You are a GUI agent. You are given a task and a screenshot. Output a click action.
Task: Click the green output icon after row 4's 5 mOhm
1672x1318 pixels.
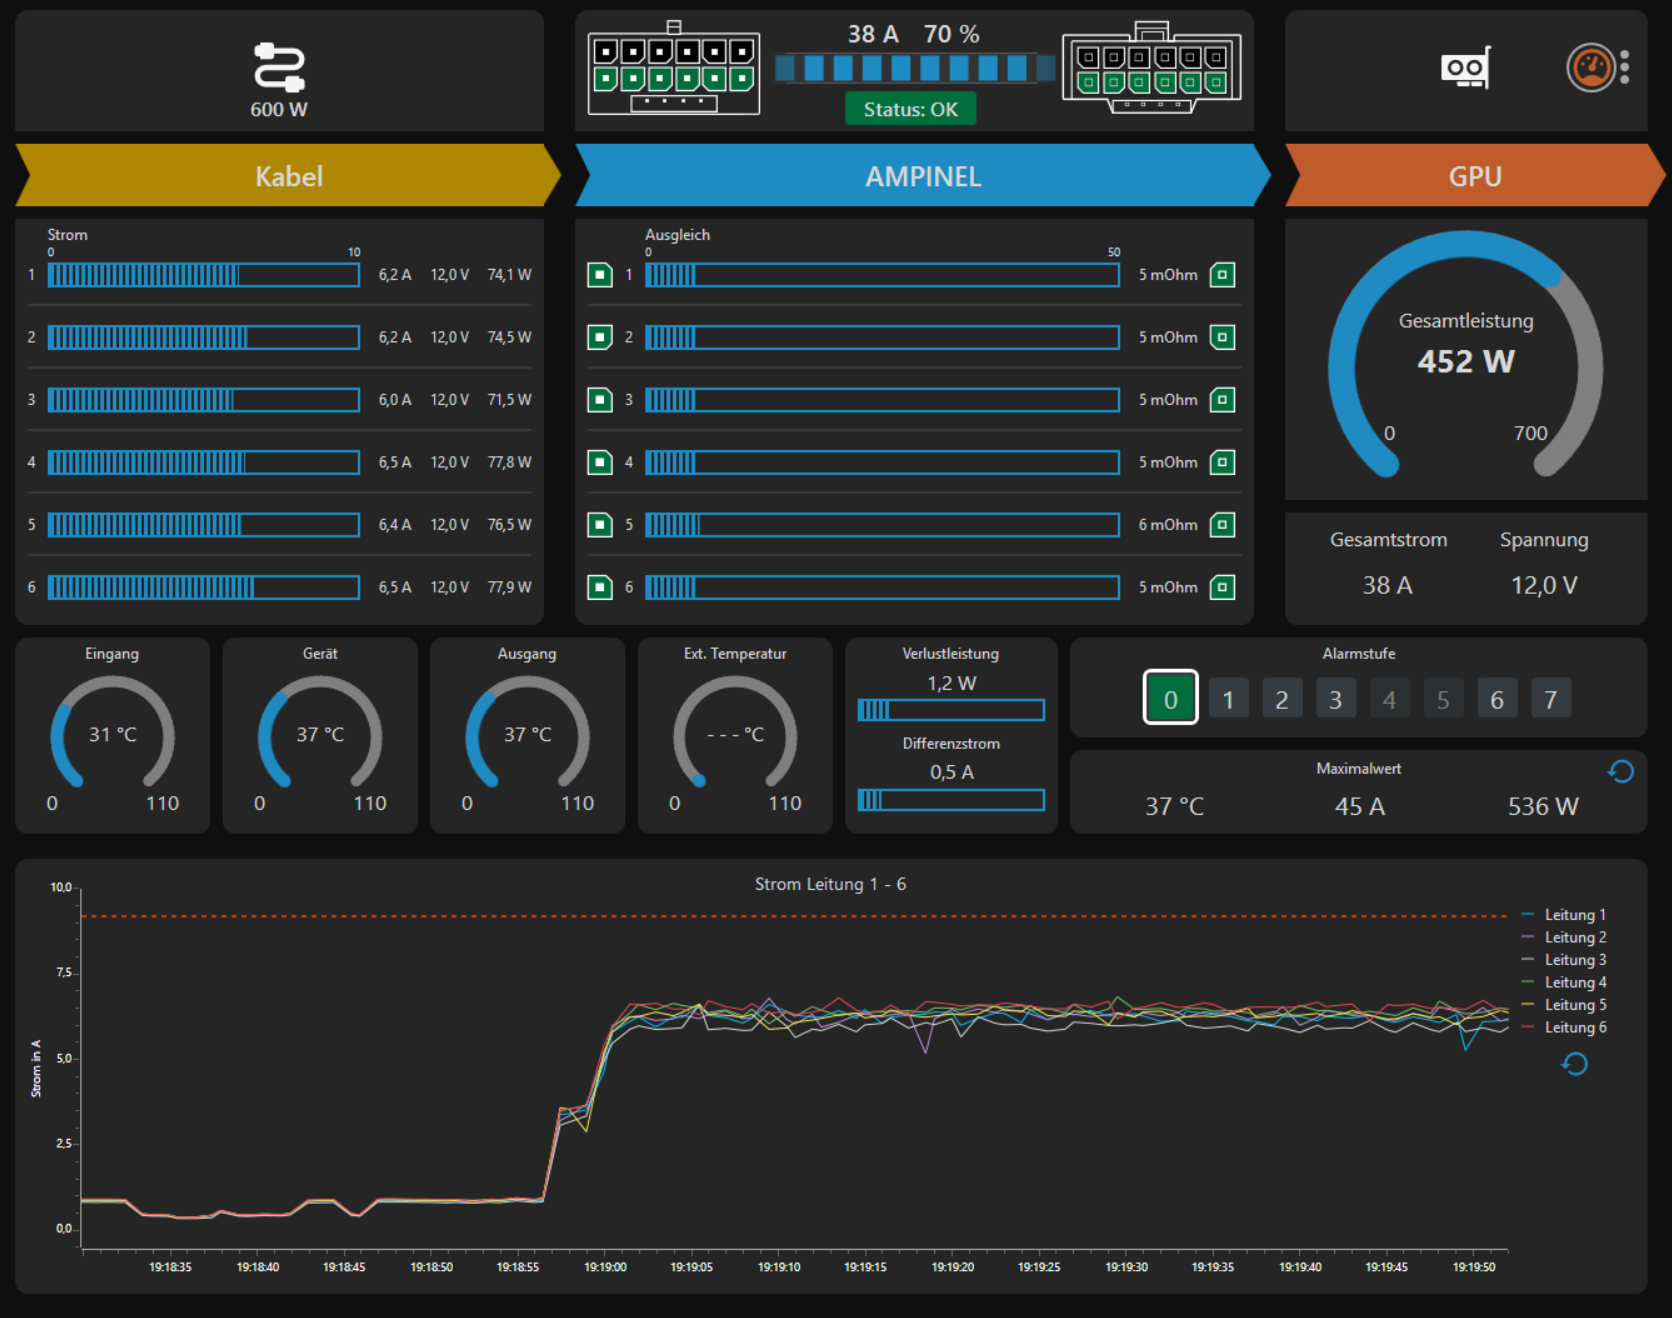pyautogui.click(x=1222, y=462)
